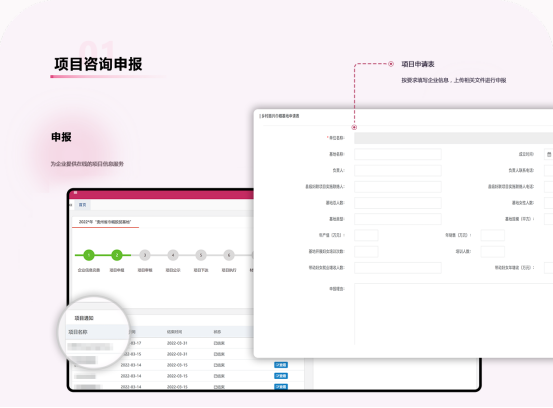This screenshot has height=408, width=553.
Task: Click the calendar icon in 成立时间 field
Action: (549, 154)
